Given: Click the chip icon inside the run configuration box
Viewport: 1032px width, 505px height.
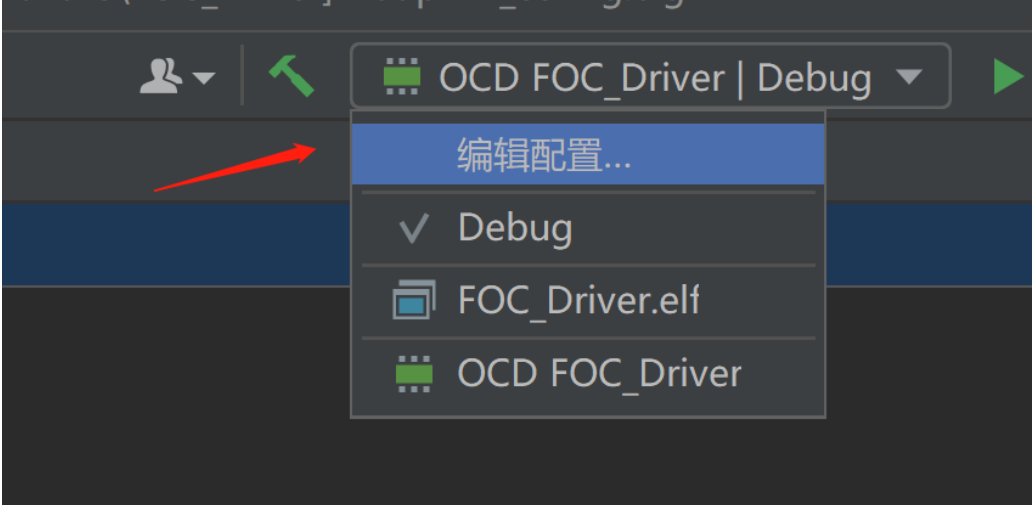Looking at the screenshot, I should [x=401, y=76].
